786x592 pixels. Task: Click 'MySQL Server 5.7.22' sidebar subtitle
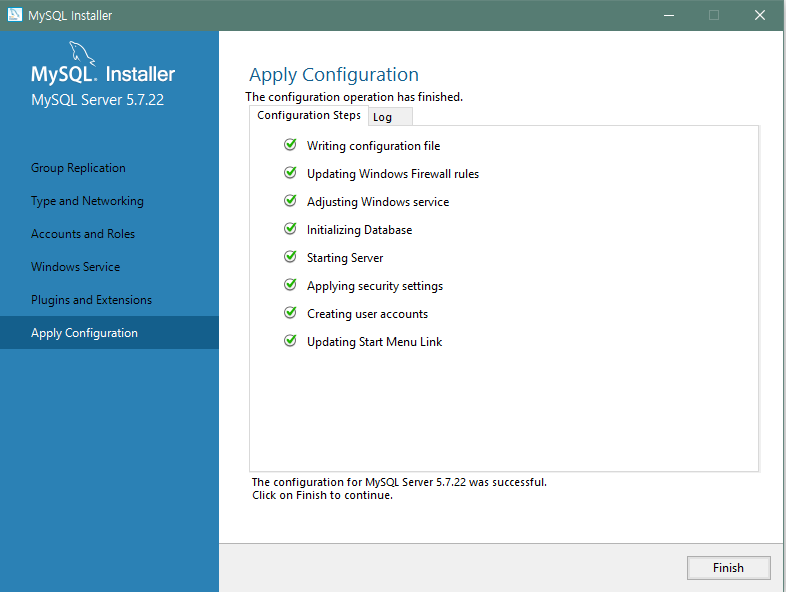[97, 100]
